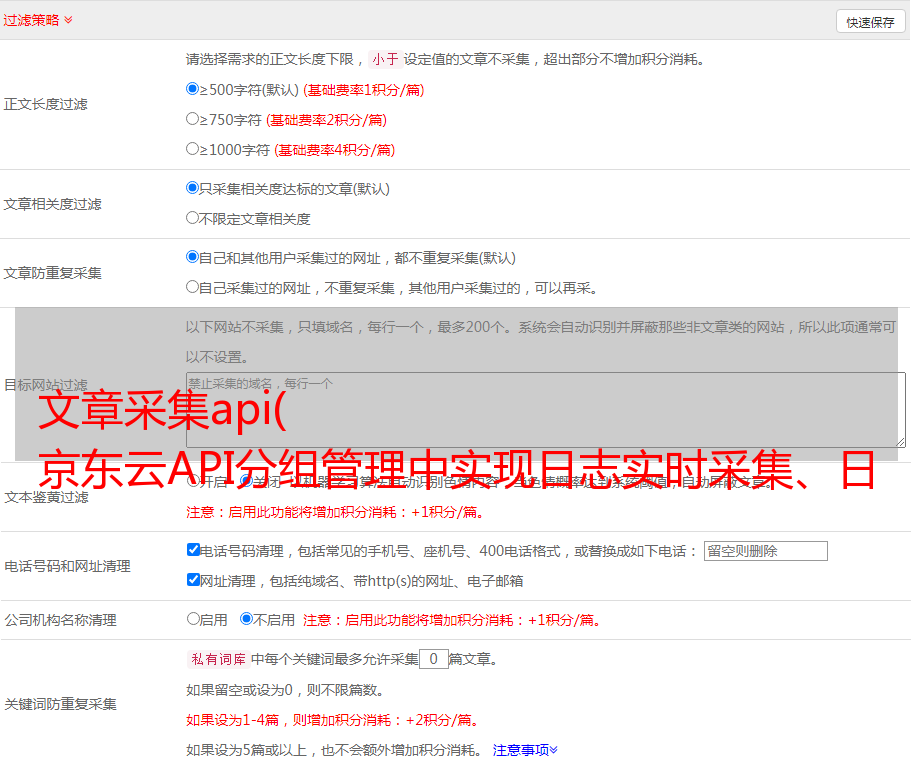912x768 pixels.
Task: Collapse the 过滤策略 section chevron
Action: (x=68, y=20)
